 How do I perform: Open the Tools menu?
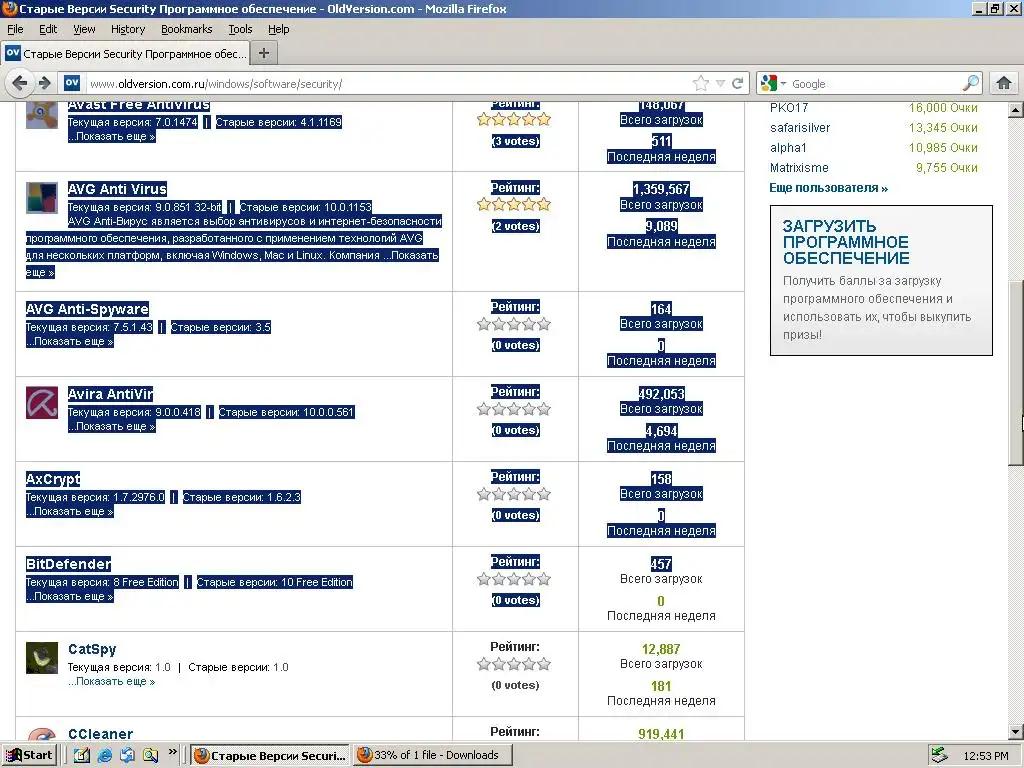[x=240, y=29]
